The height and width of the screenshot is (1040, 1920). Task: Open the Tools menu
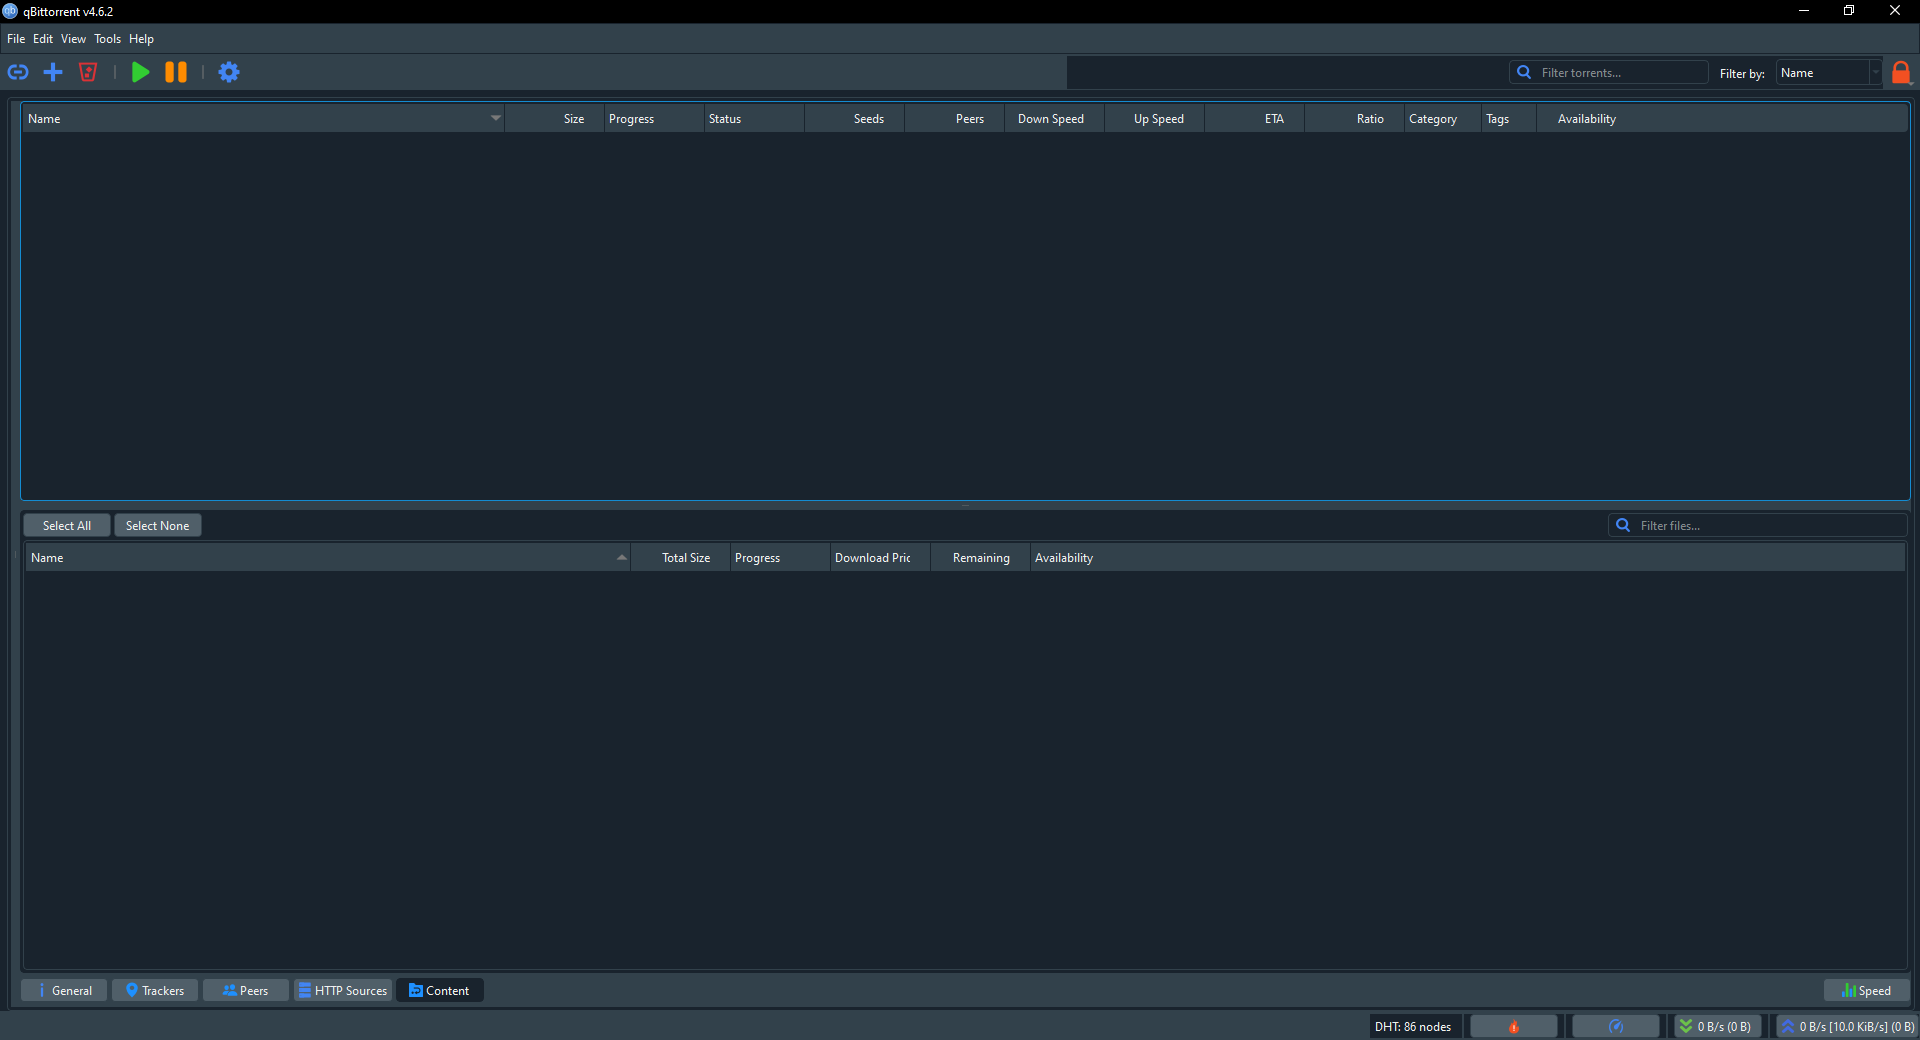pyautogui.click(x=107, y=39)
